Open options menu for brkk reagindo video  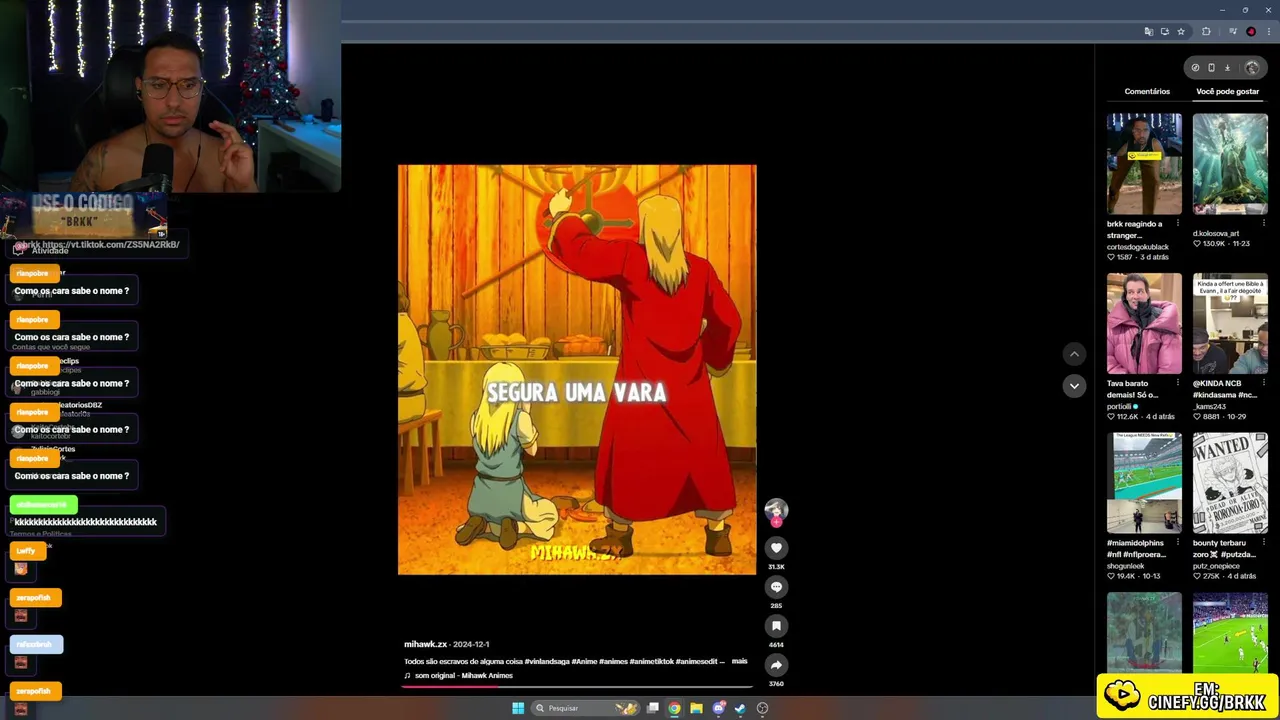(1177, 224)
